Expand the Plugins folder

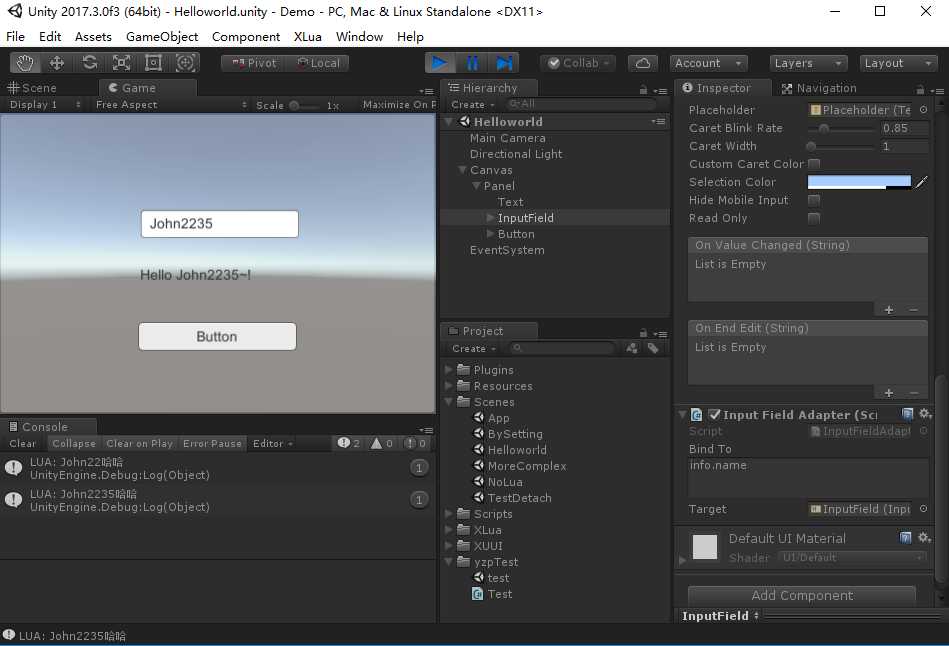pyautogui.click(x=448, y=369)
